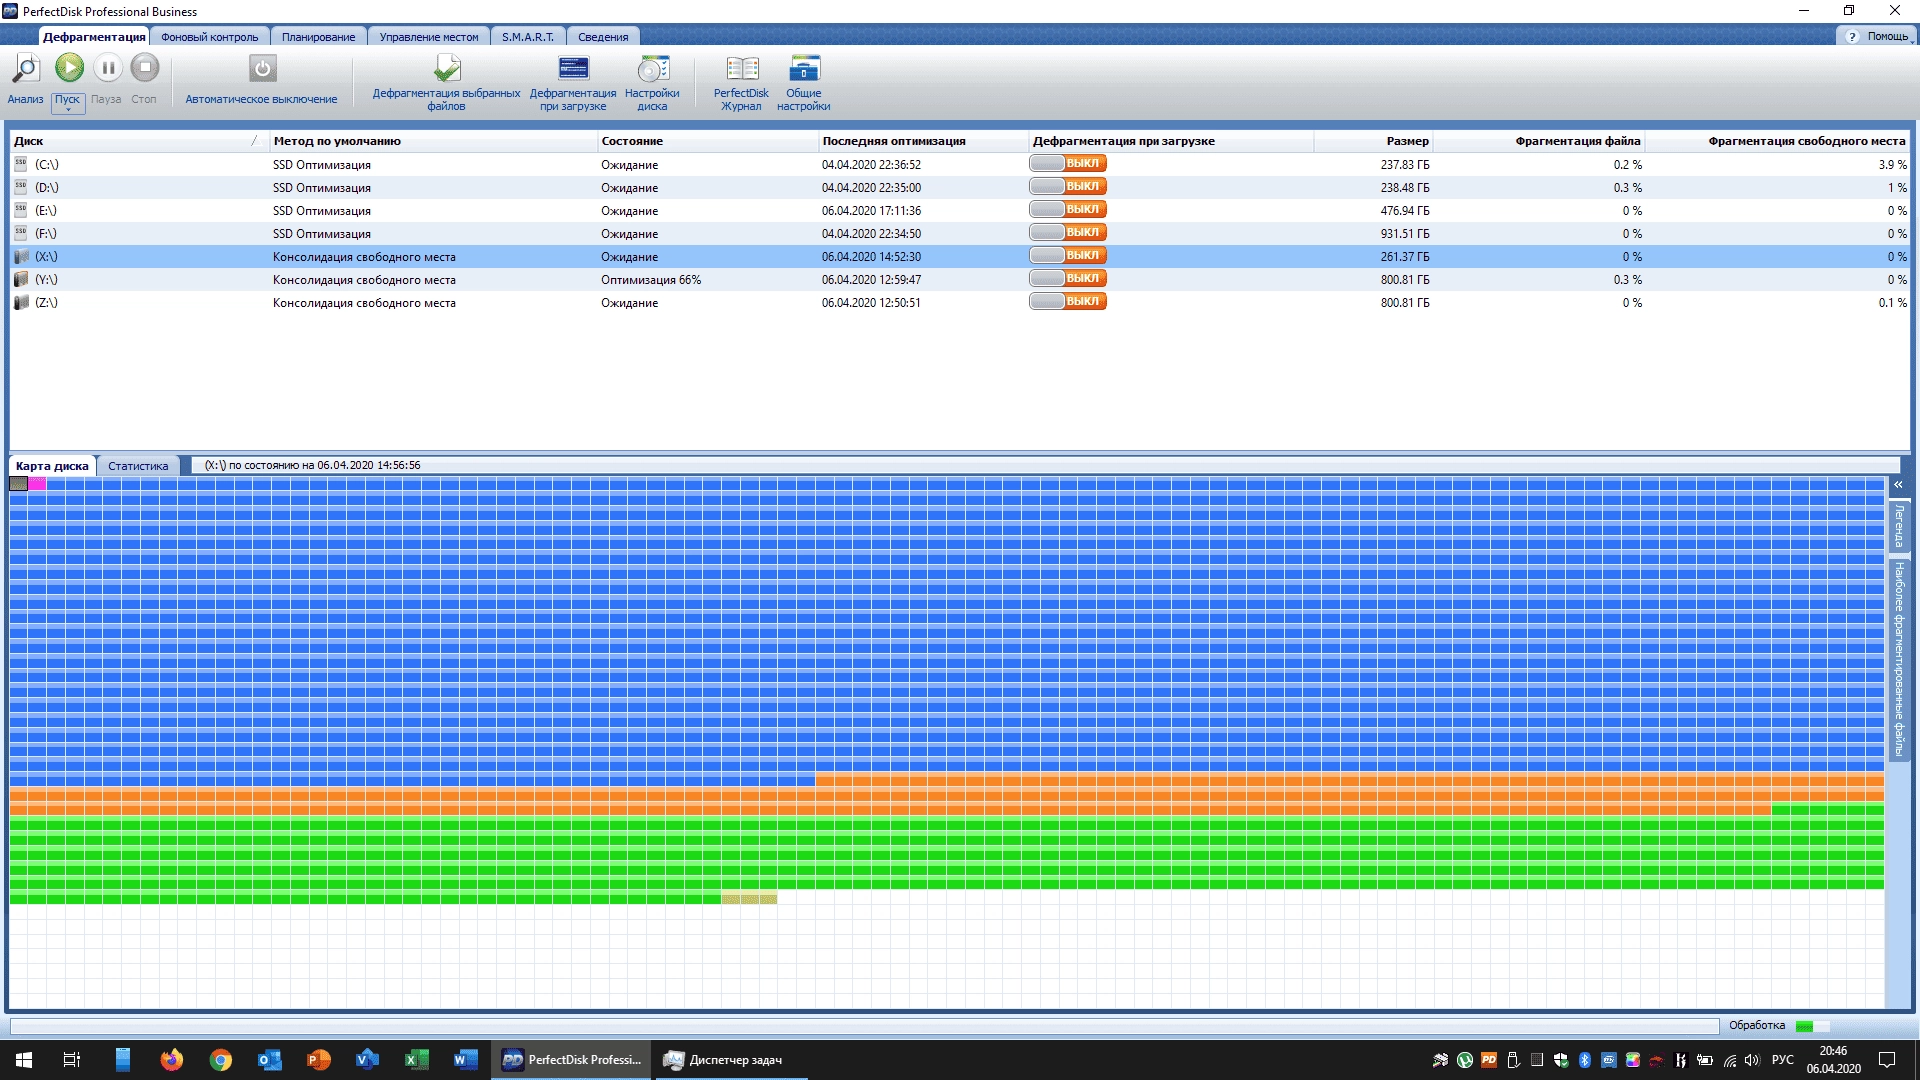This screenshot has height=1080, width=1920.
Task: Open the Bluetooth tray icon
Action: (1585, 1060)
